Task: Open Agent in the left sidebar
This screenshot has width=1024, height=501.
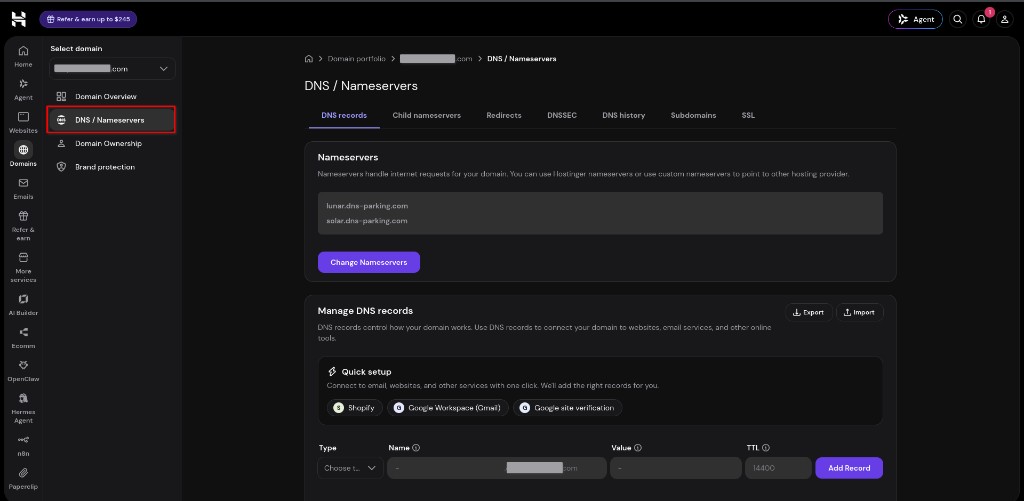Action: coord(24,89)
